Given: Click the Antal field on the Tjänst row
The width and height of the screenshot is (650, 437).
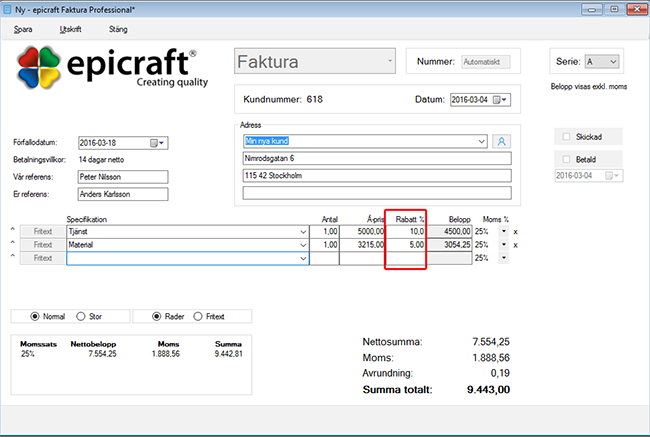Looking at the screenshot, I should click(325, 232).
